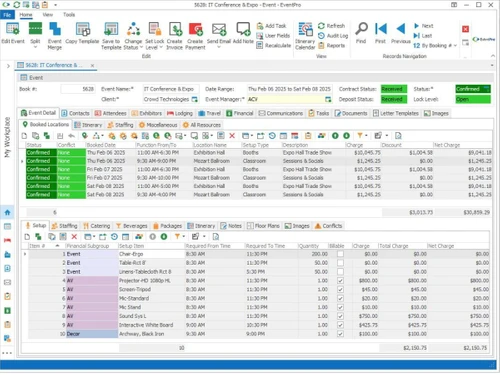This screenshot has width=500, height=375.
Task: Click the mail icon in left sidebar
Action: (x=7, y=282)
